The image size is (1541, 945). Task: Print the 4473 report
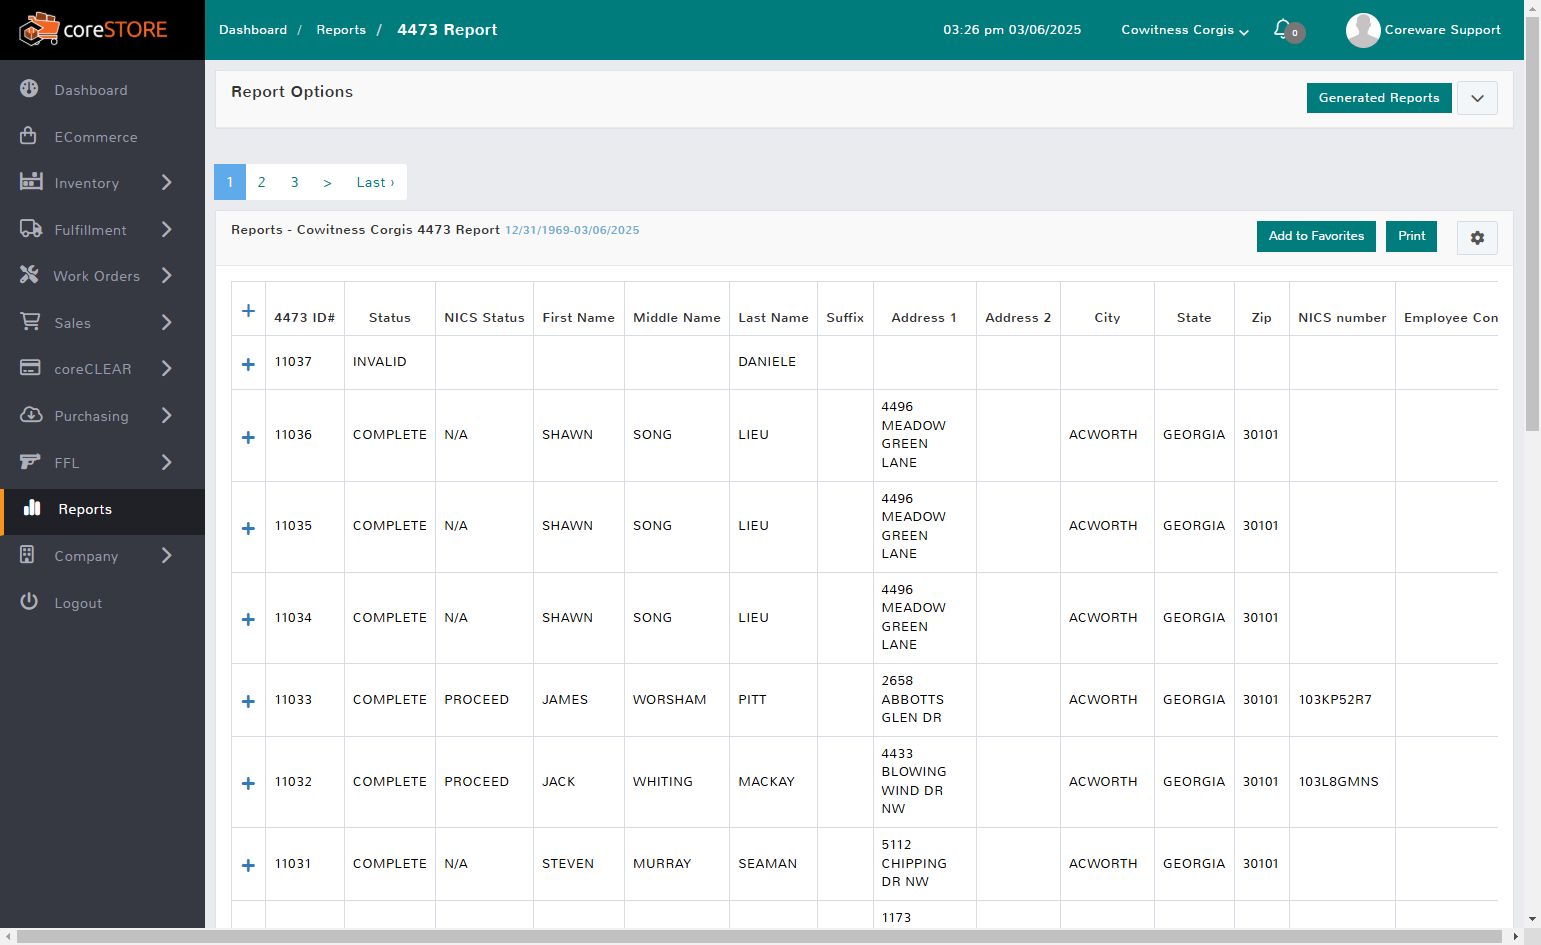(1411, 236)
